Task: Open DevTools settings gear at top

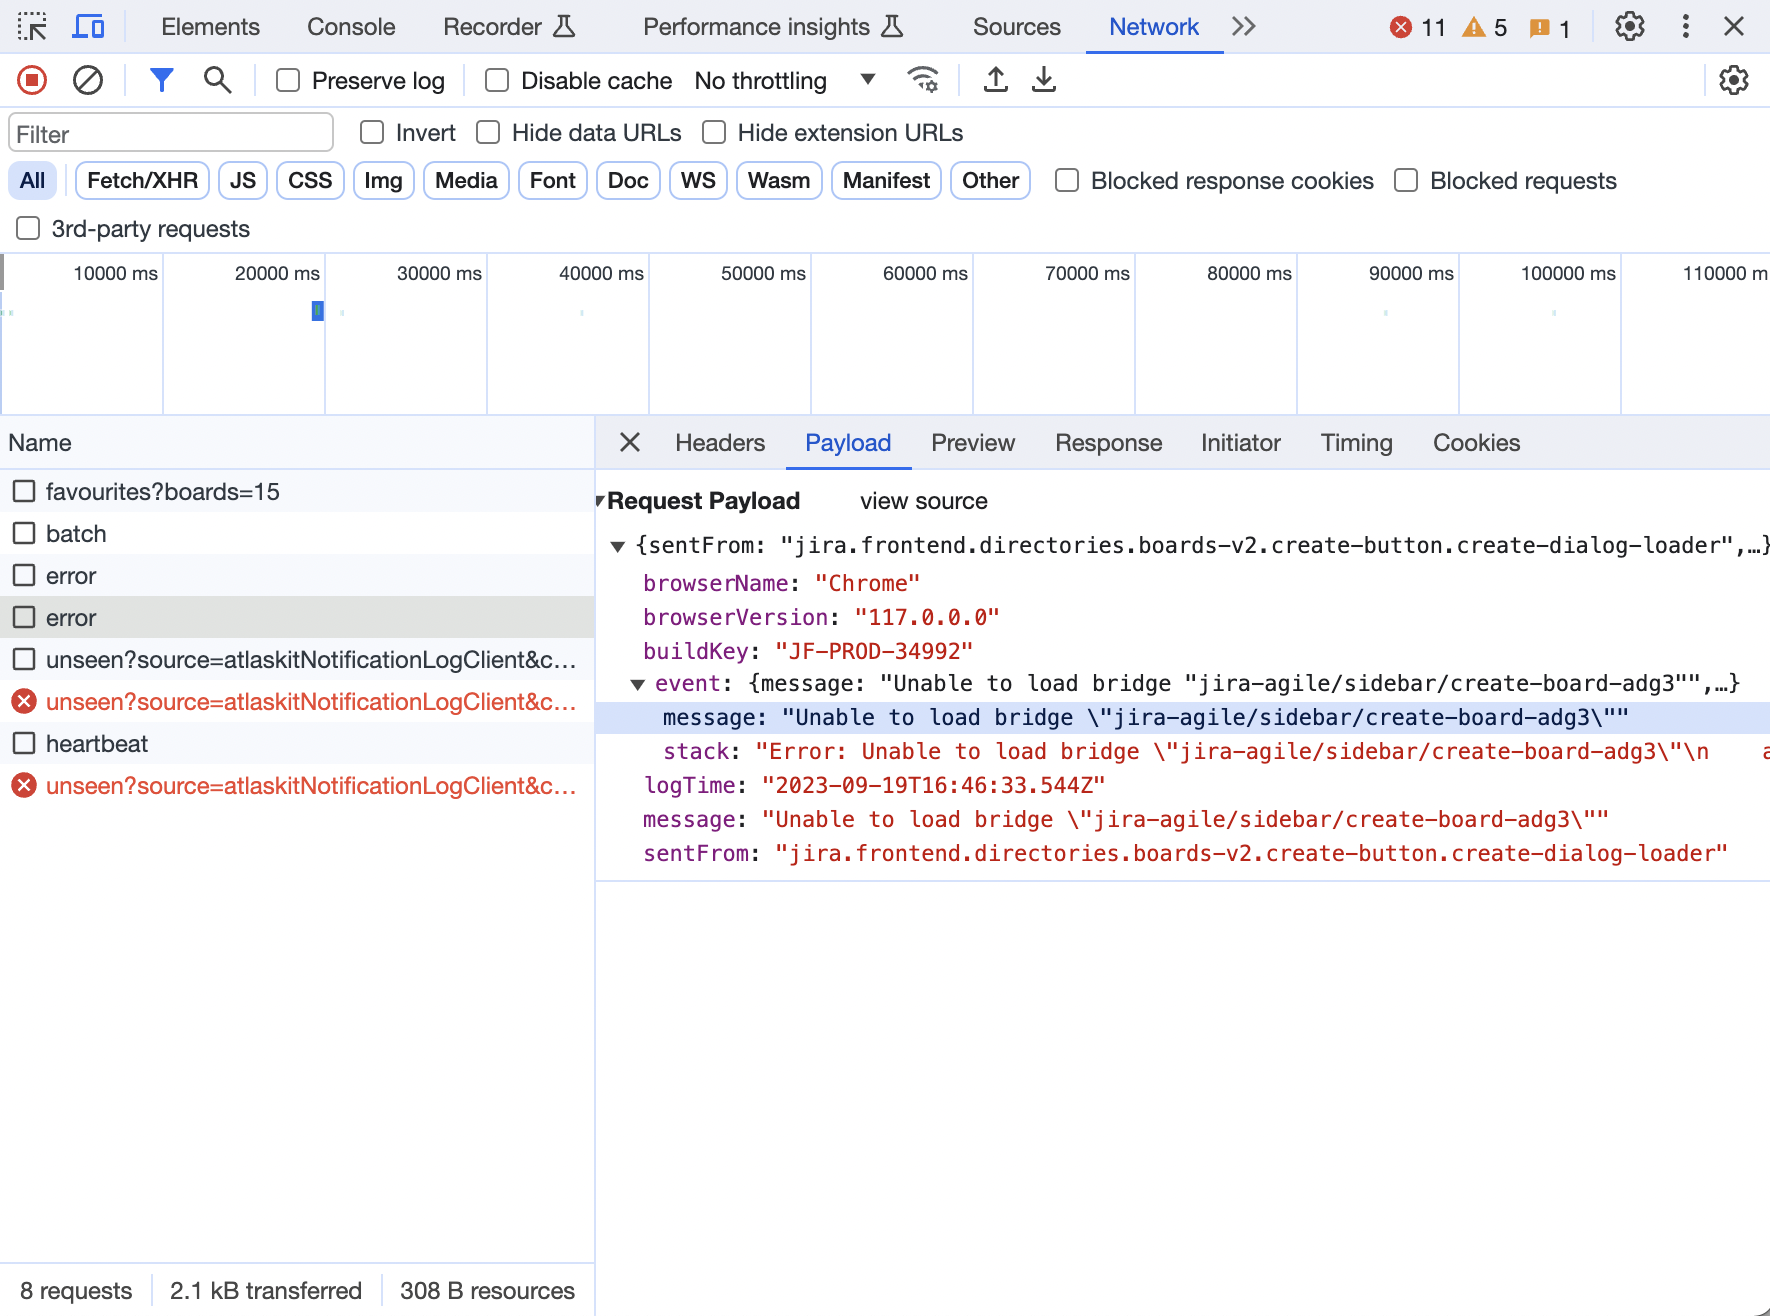Action: click(1630, 27)
